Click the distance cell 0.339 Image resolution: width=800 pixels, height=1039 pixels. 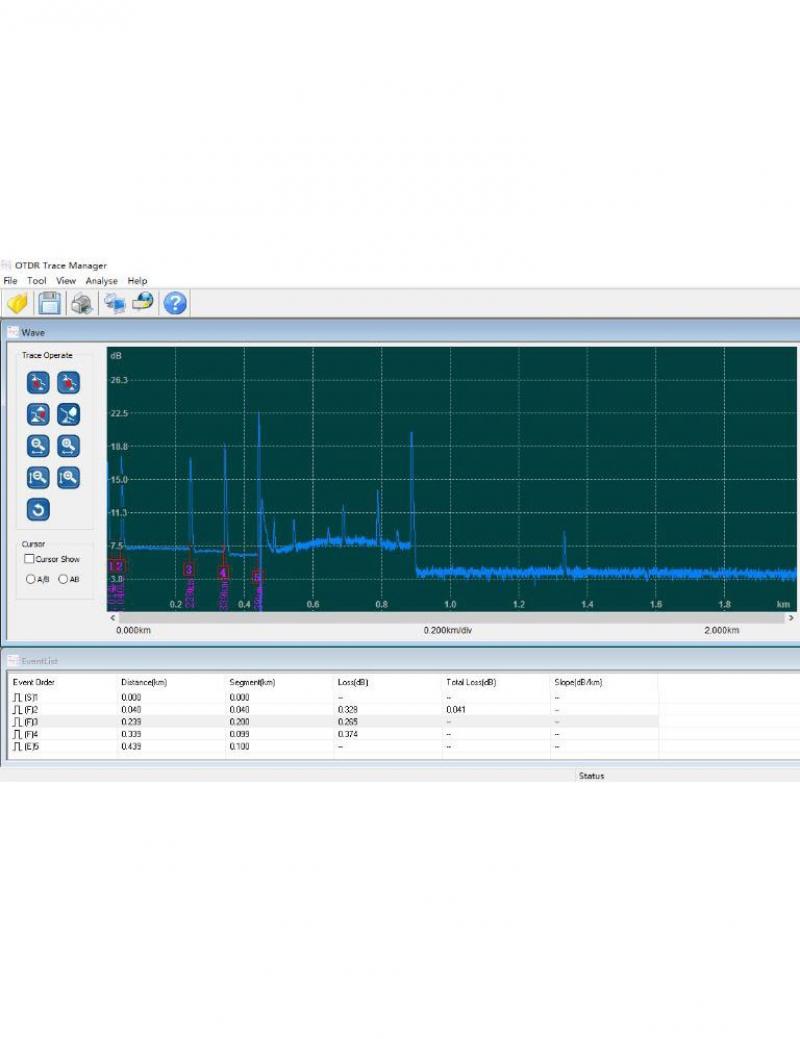pos(131,734)
